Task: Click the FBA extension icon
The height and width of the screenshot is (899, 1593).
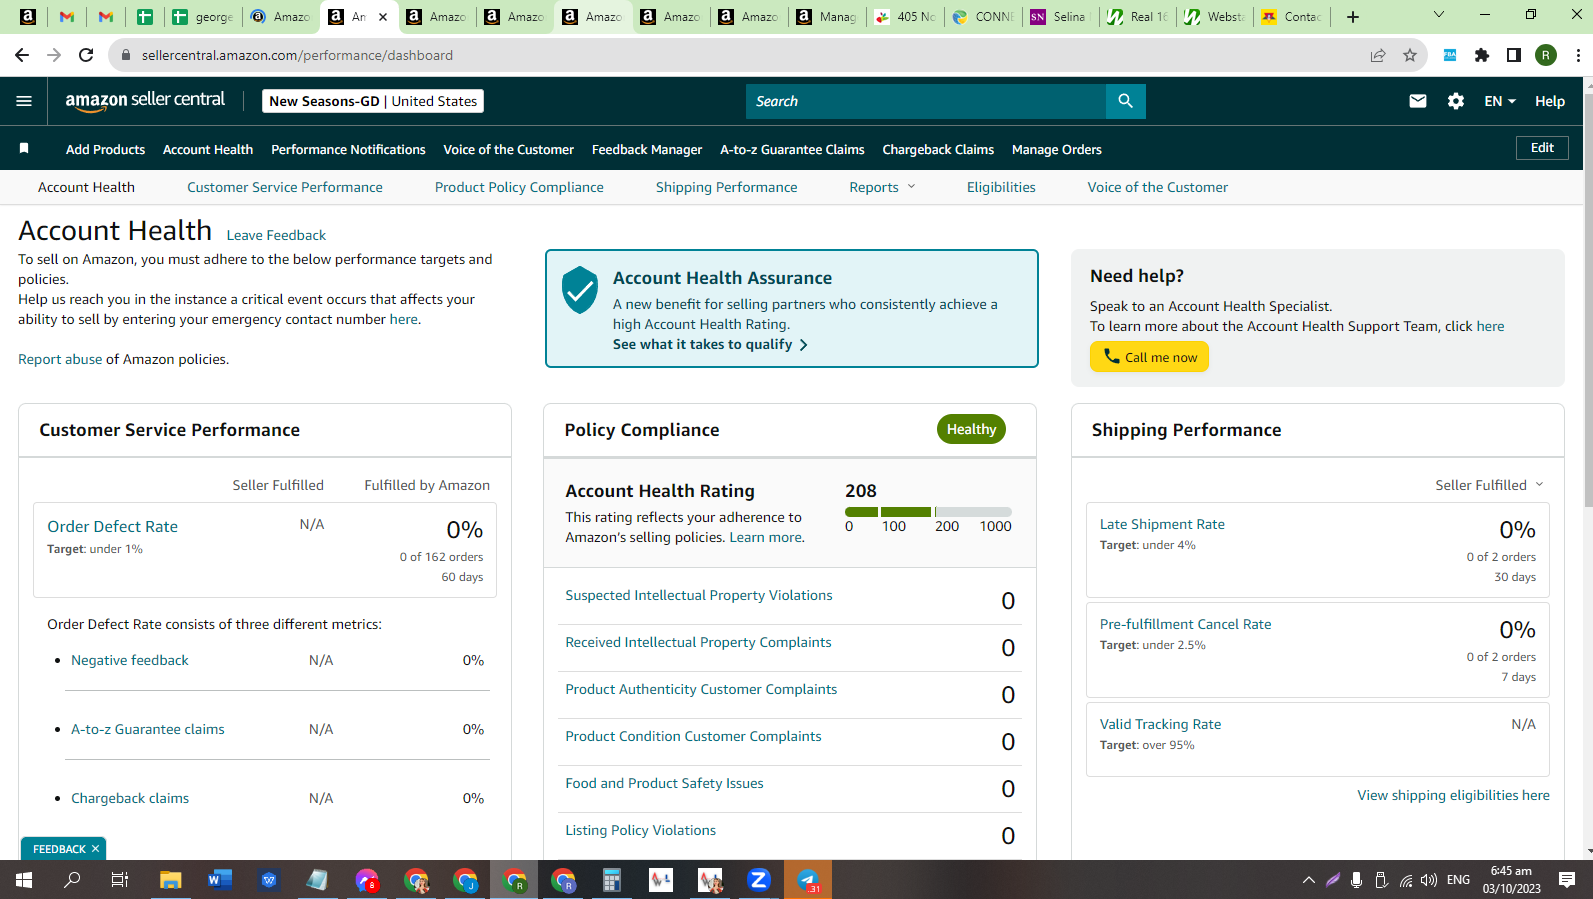Action: pos(1449,55)
